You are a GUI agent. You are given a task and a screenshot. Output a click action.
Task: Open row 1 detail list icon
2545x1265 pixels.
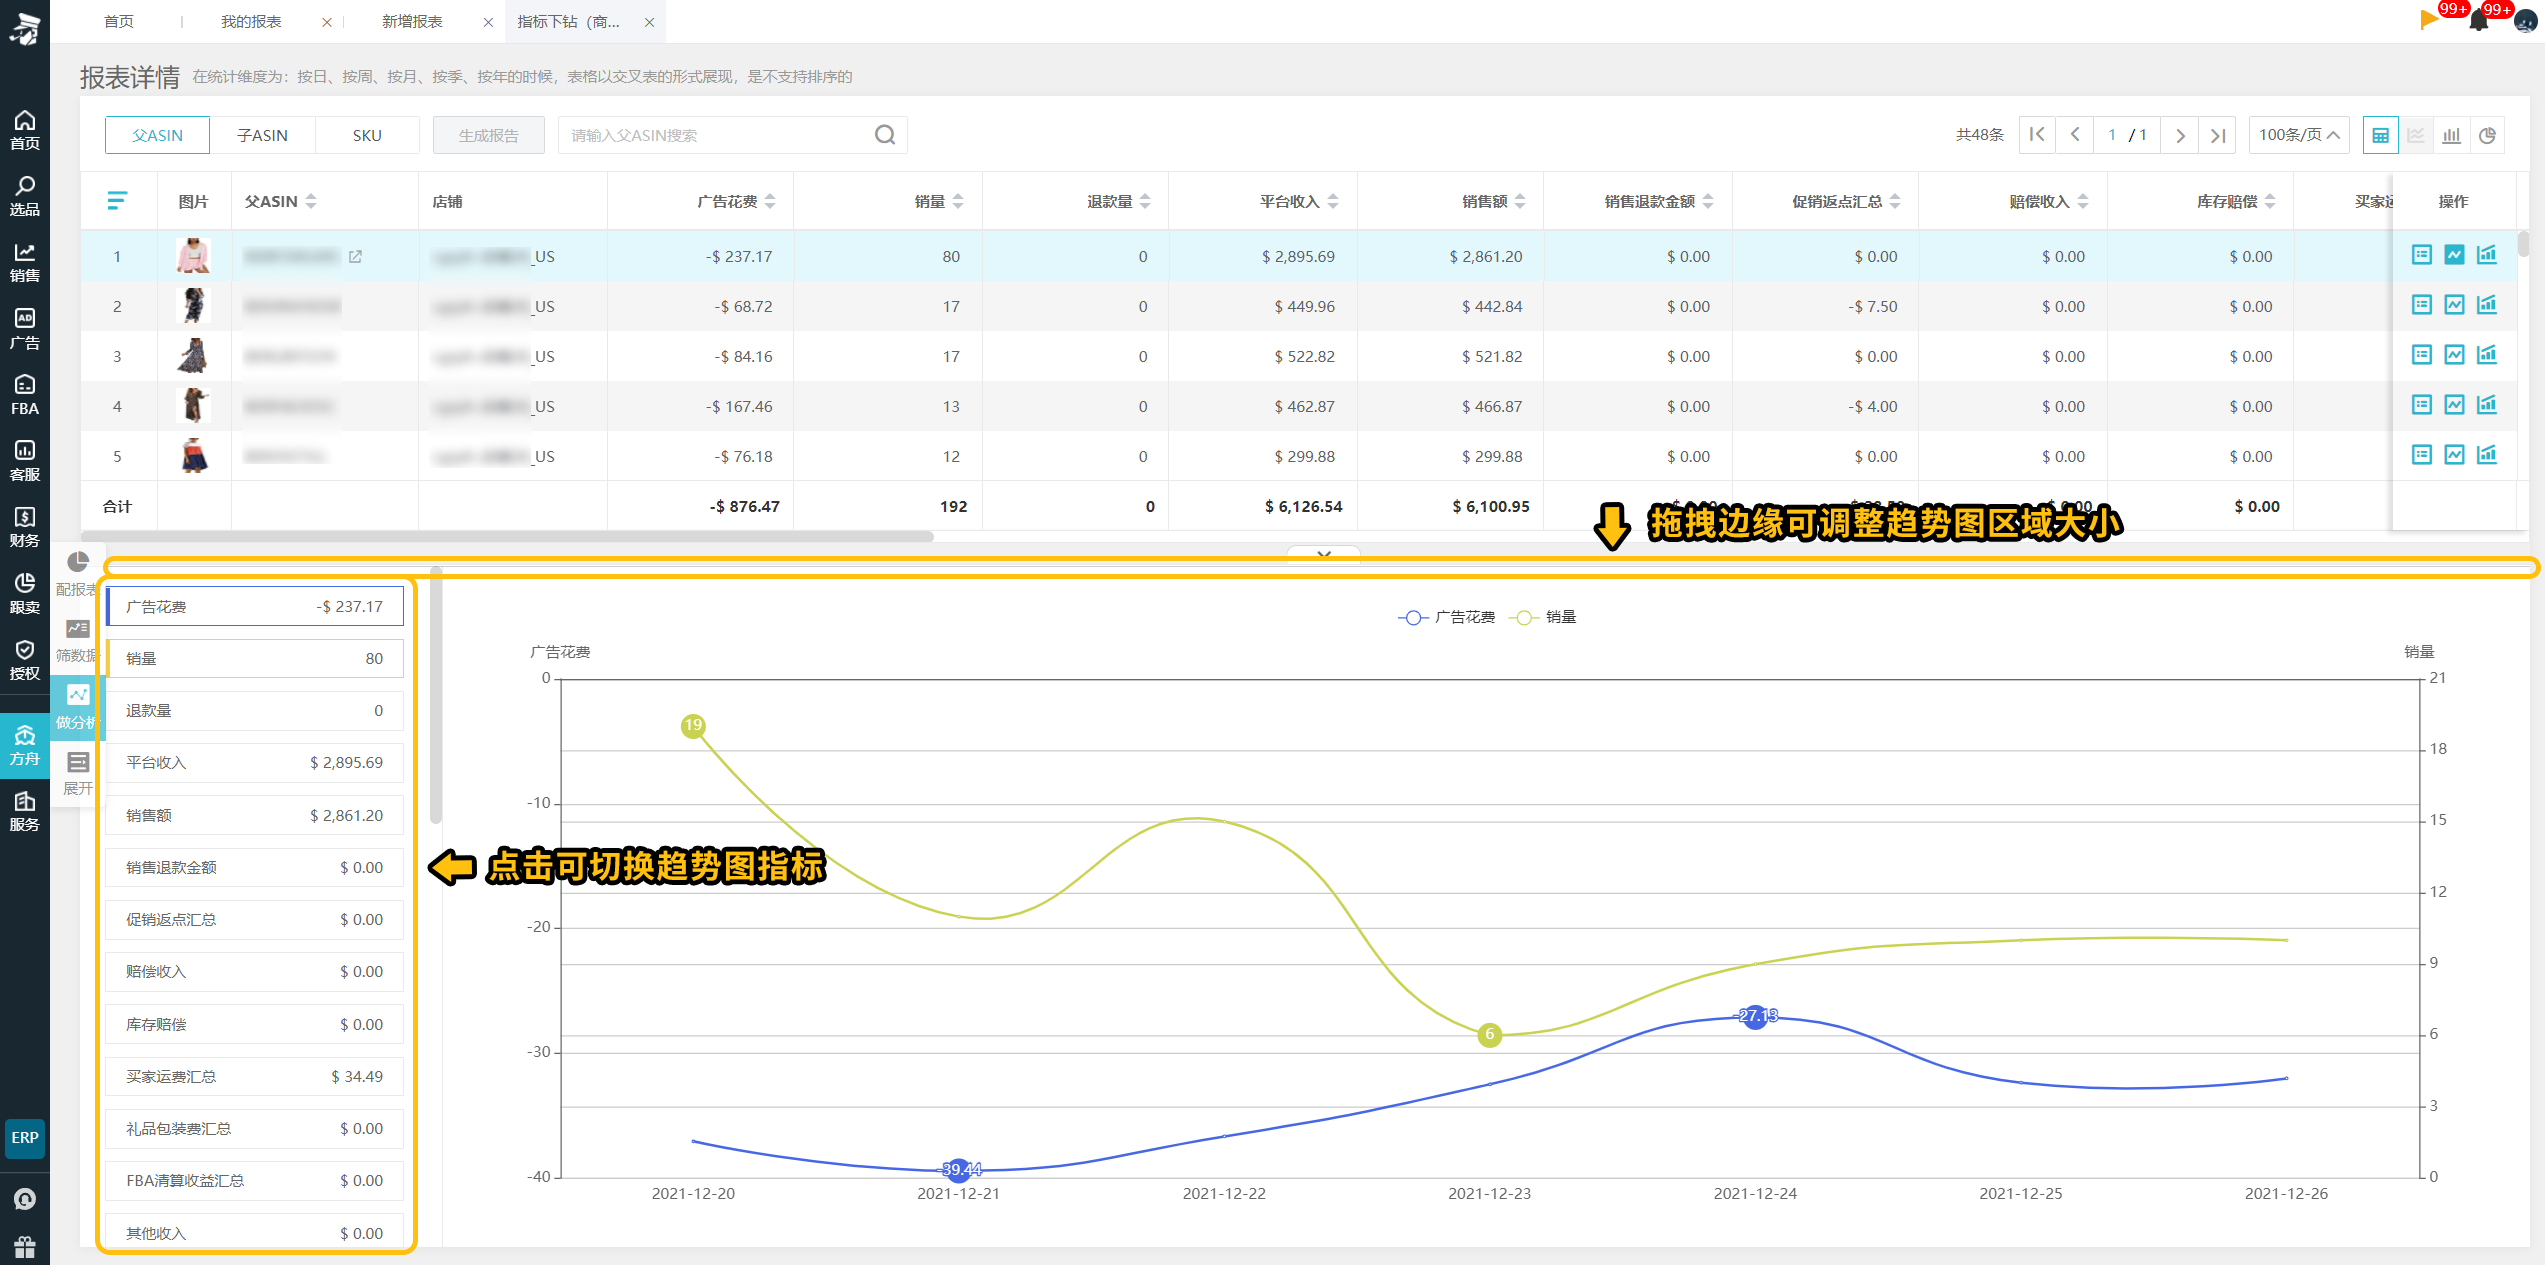(x=2421, y=255)
